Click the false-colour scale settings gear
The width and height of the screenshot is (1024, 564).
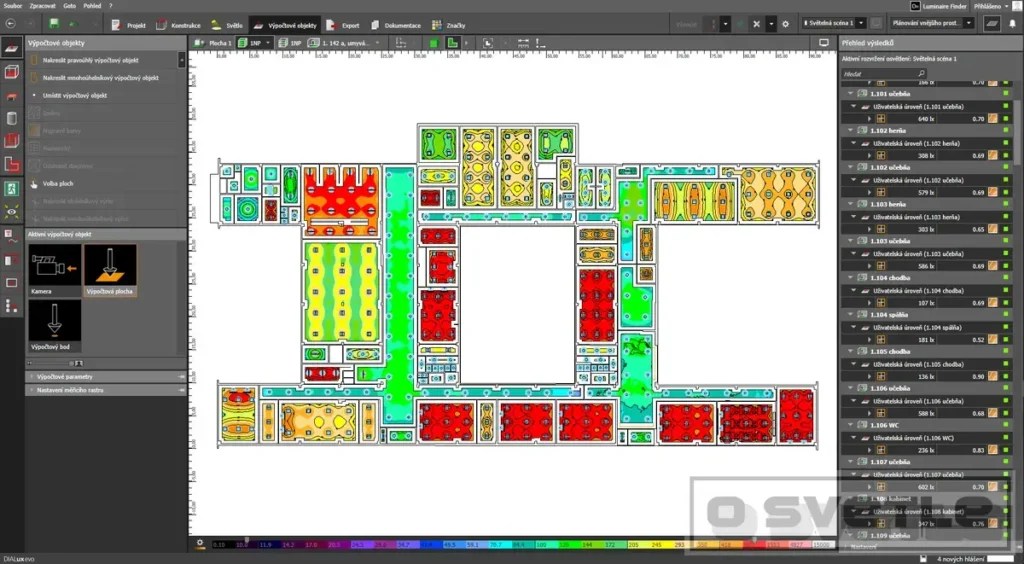tap(200, 543)
